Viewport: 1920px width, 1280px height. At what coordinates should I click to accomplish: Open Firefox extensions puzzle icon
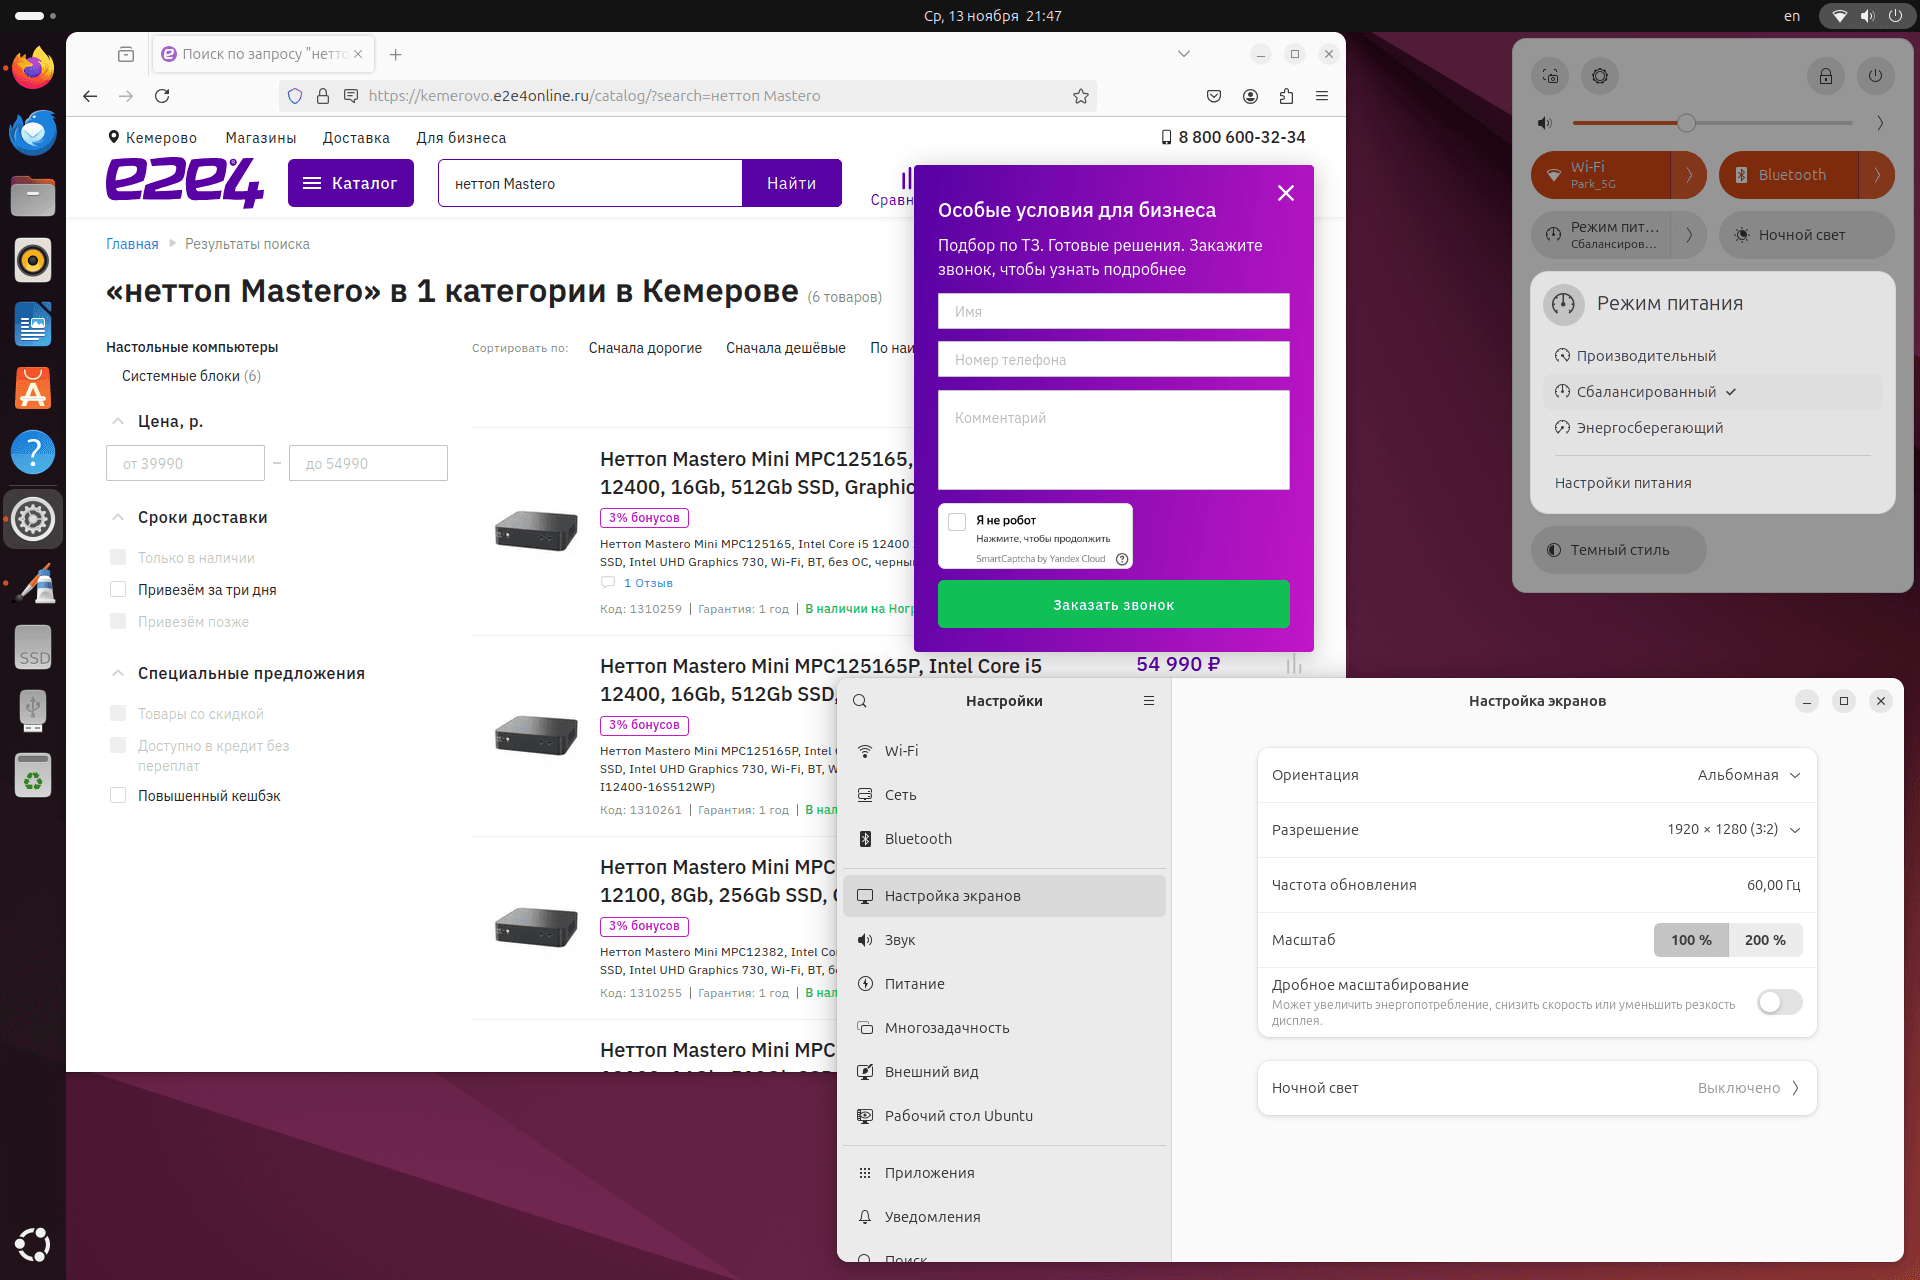[1286, 96]
